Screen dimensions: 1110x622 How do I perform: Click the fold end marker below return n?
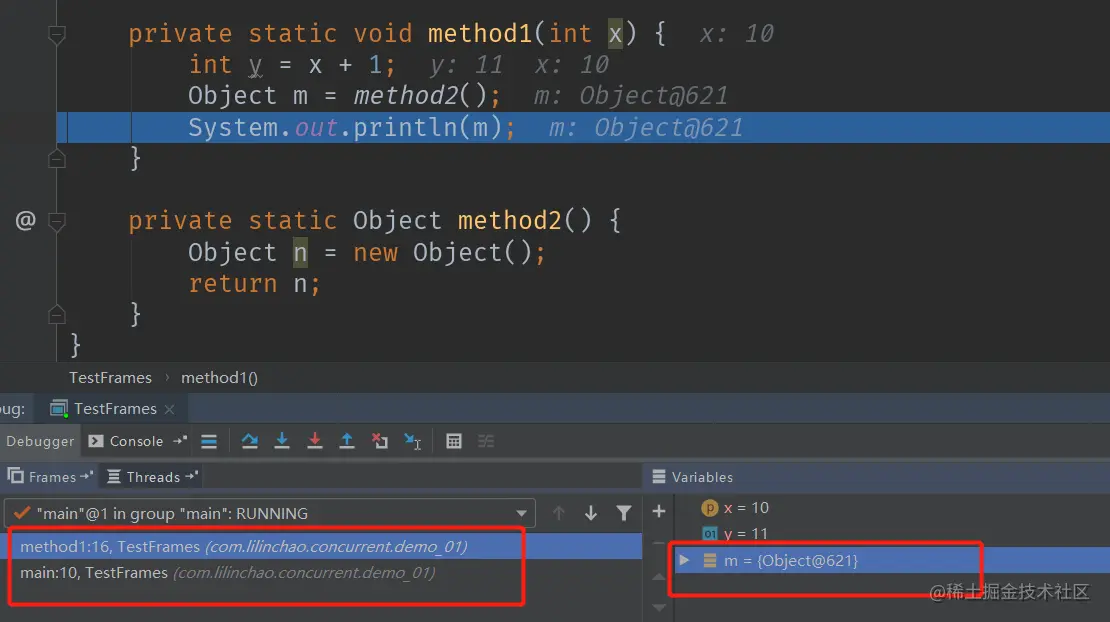(x=57, y=315)
